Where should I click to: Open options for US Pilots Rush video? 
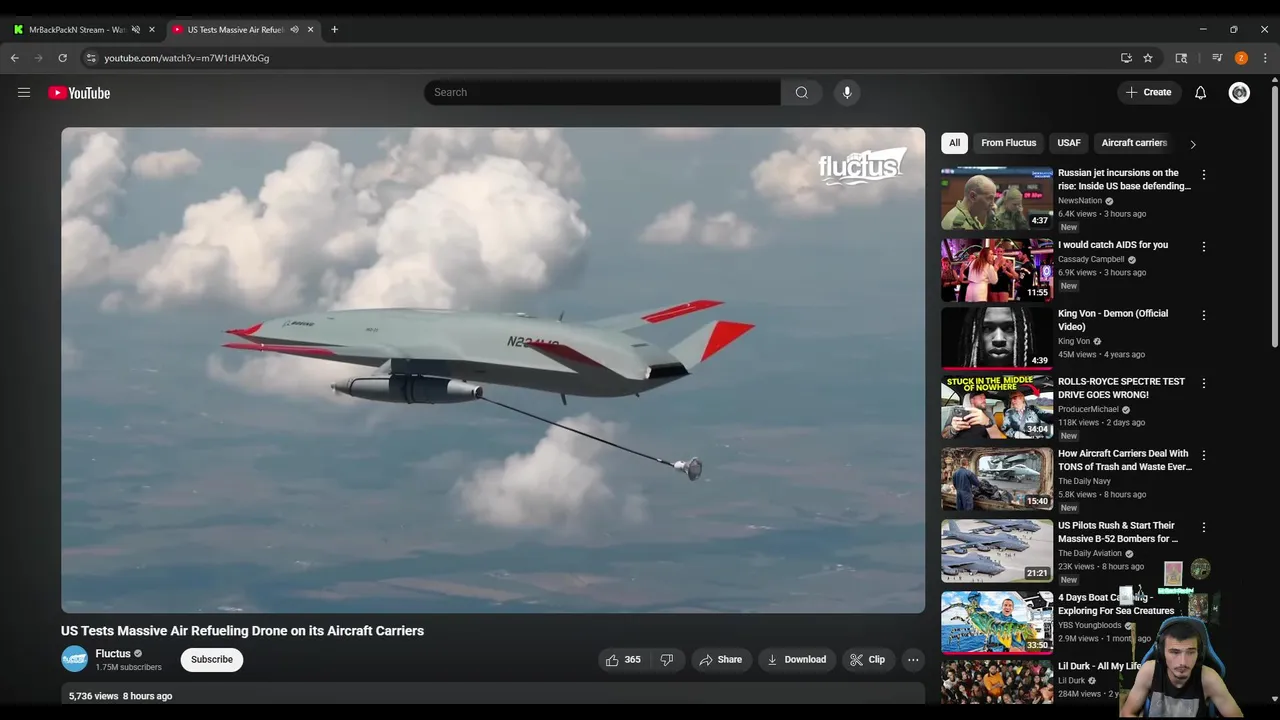(1203, 527)
